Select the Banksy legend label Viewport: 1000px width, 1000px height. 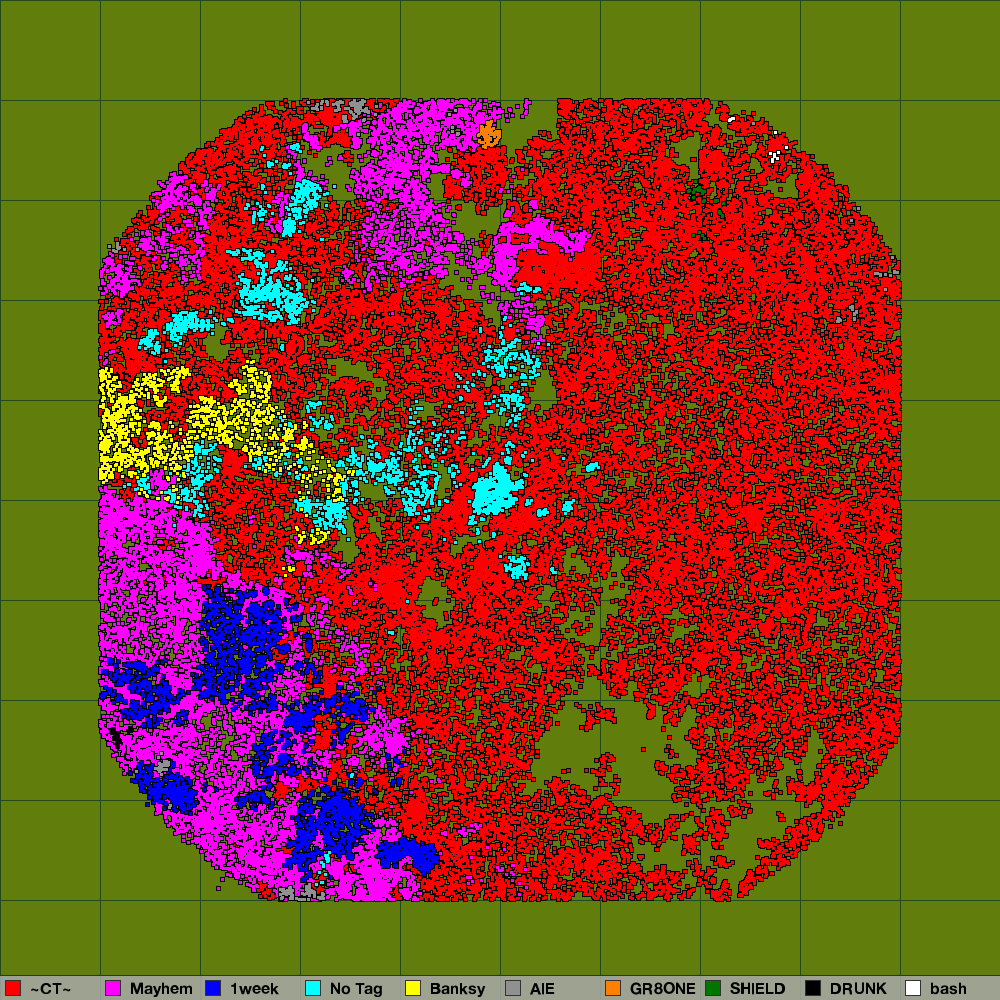point(457,989)
